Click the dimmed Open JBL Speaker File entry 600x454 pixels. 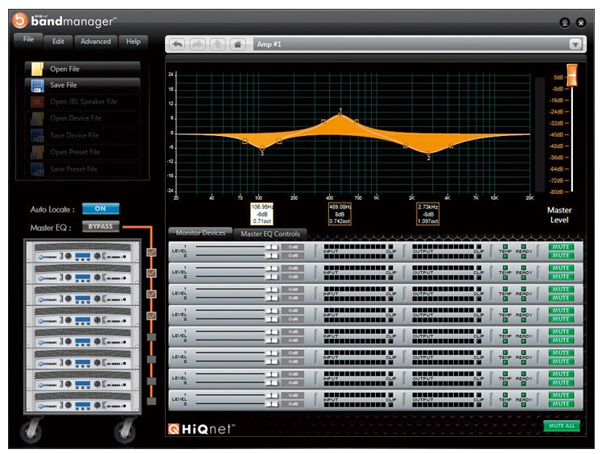click(x=83, y=102)
